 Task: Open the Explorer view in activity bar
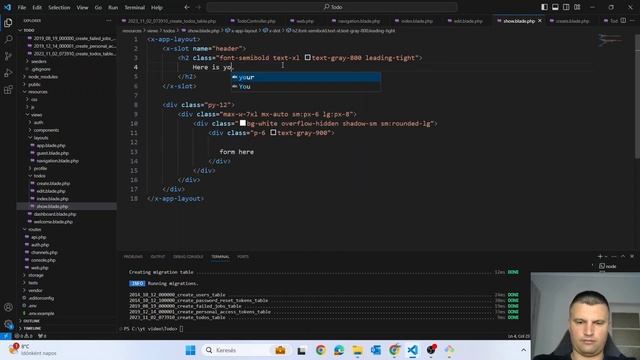coord(8,23)
